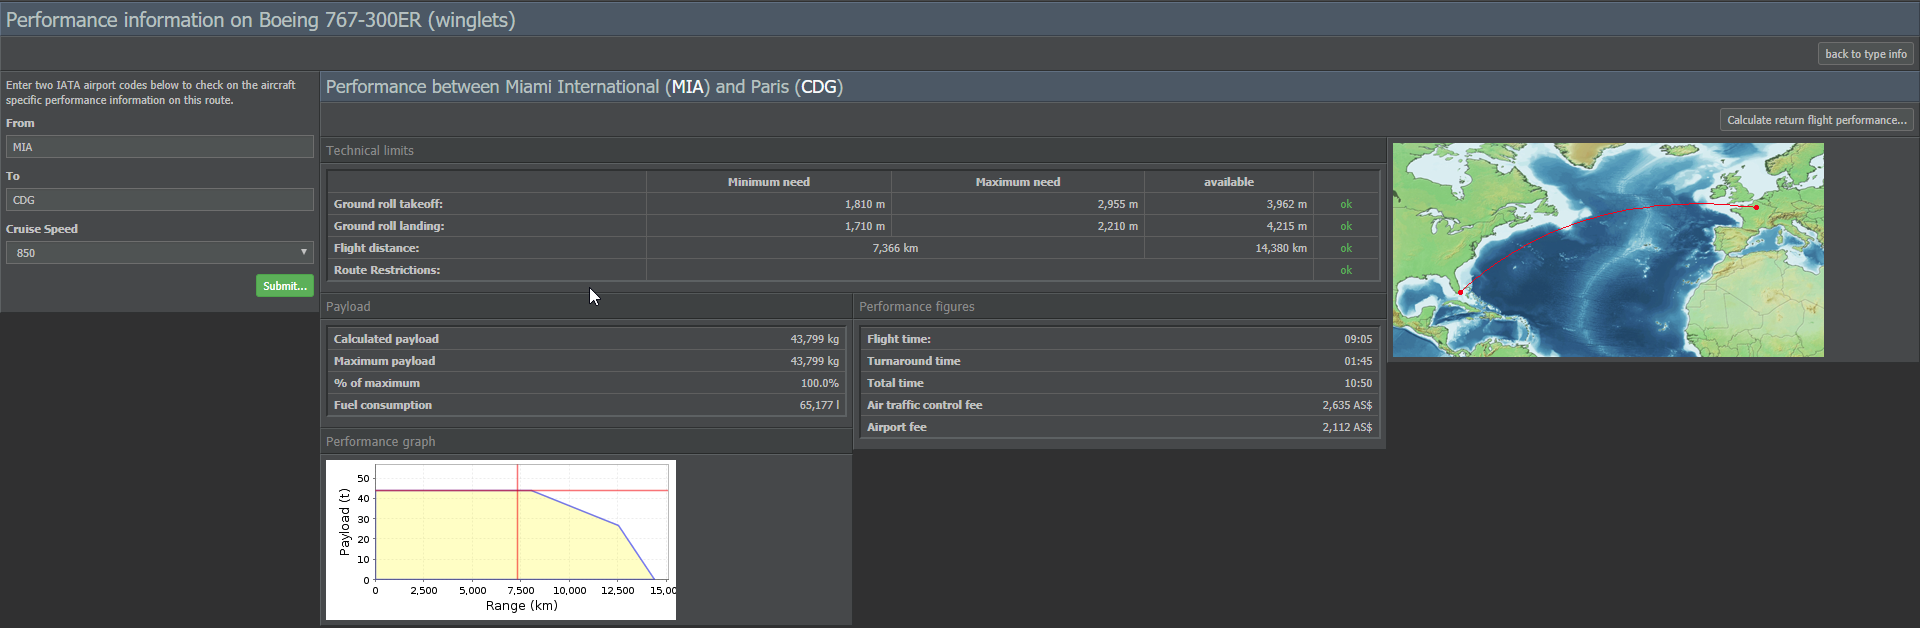
Task: Click the Airport fee value 2,112 AS$
Action: click(x=1347, y=427)
